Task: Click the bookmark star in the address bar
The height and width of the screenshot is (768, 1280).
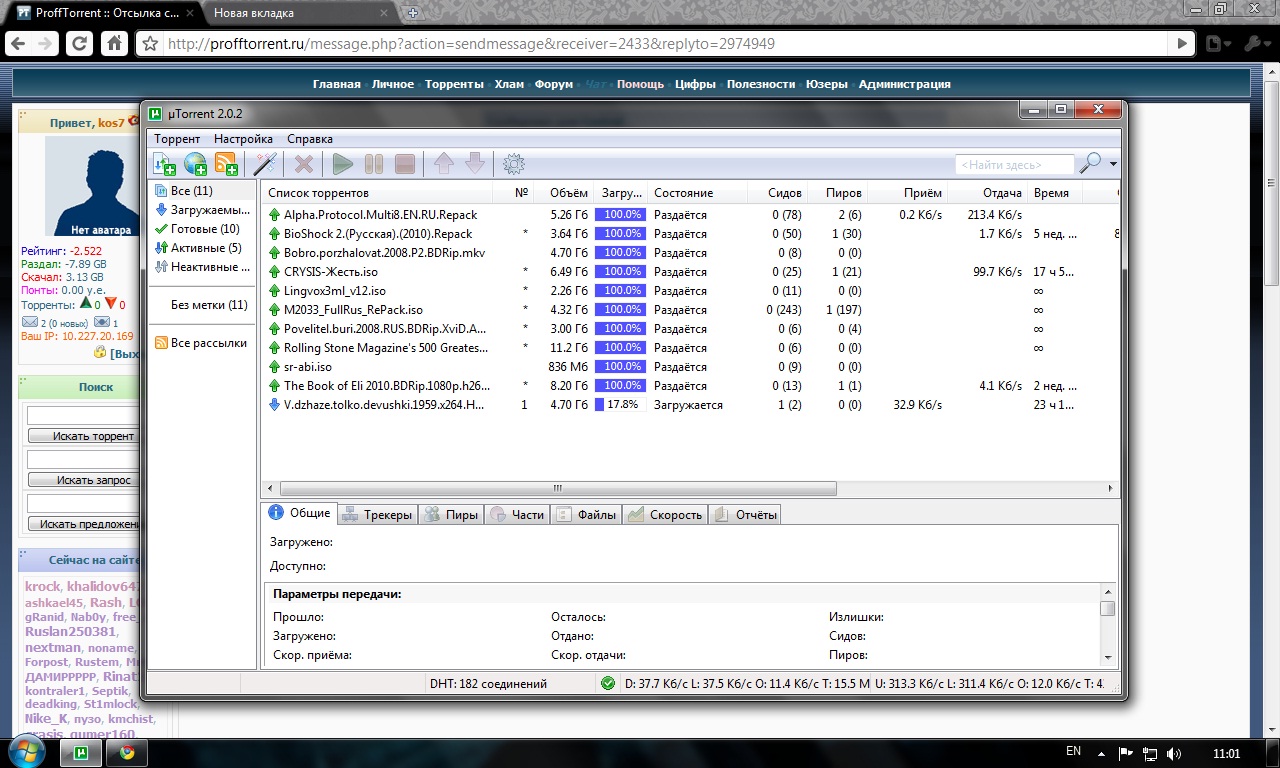Action: (x=150, y=44)
